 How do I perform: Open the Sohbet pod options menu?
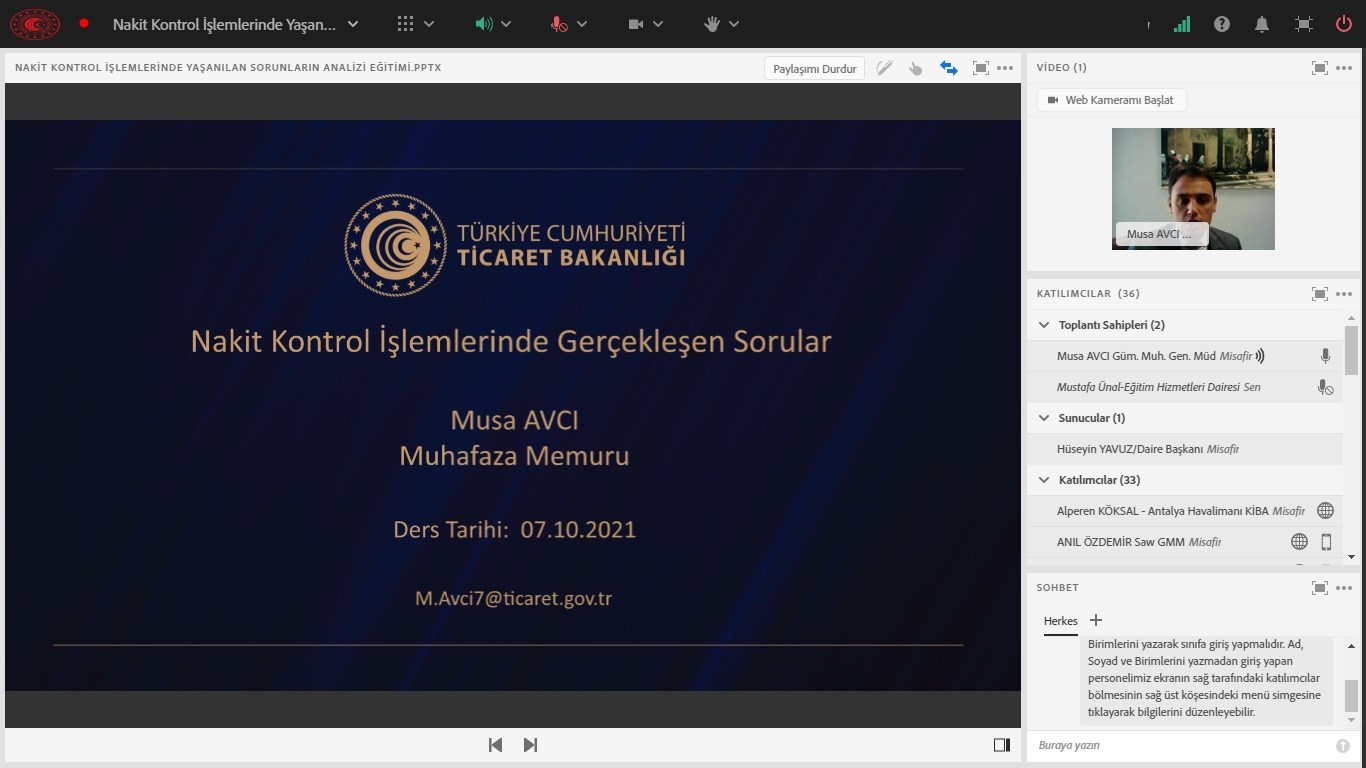point(1344,588)
